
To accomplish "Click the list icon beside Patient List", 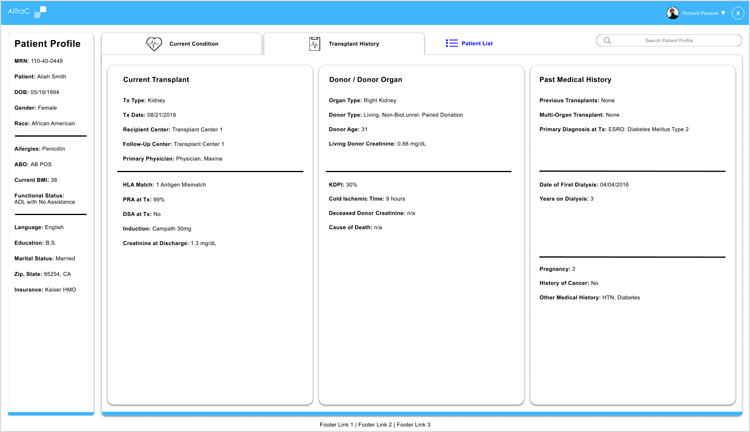I will point(452,43).
